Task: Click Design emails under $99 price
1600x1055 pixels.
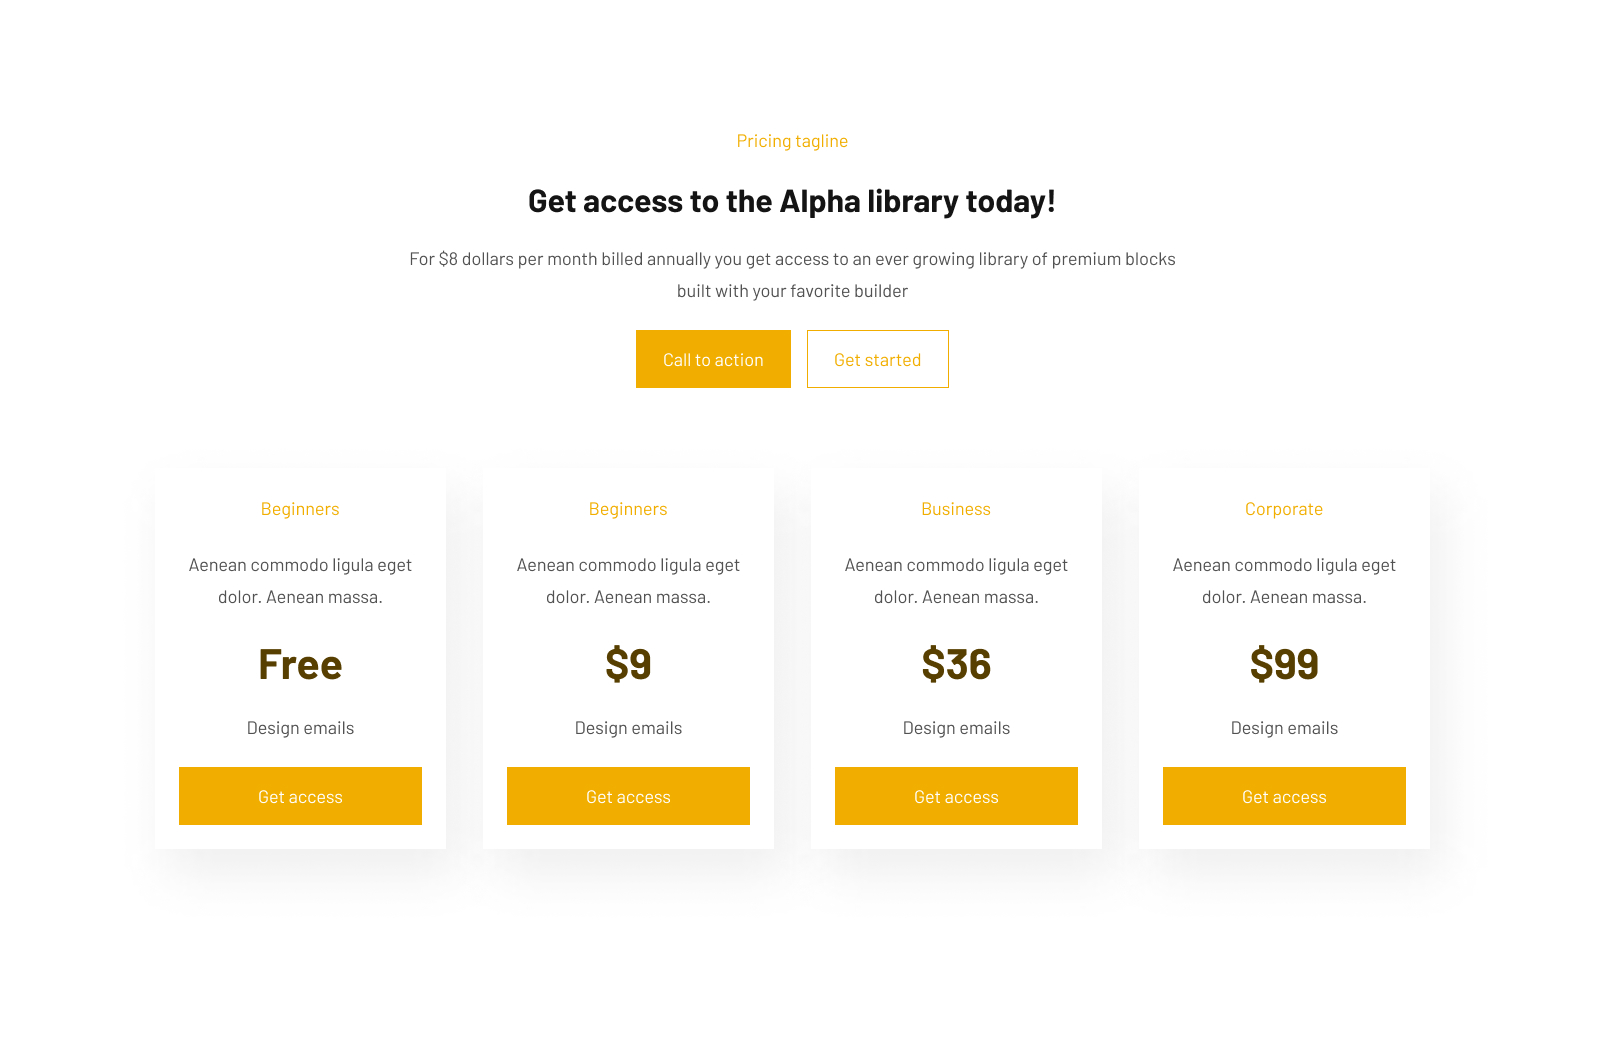Action: 1284,728
